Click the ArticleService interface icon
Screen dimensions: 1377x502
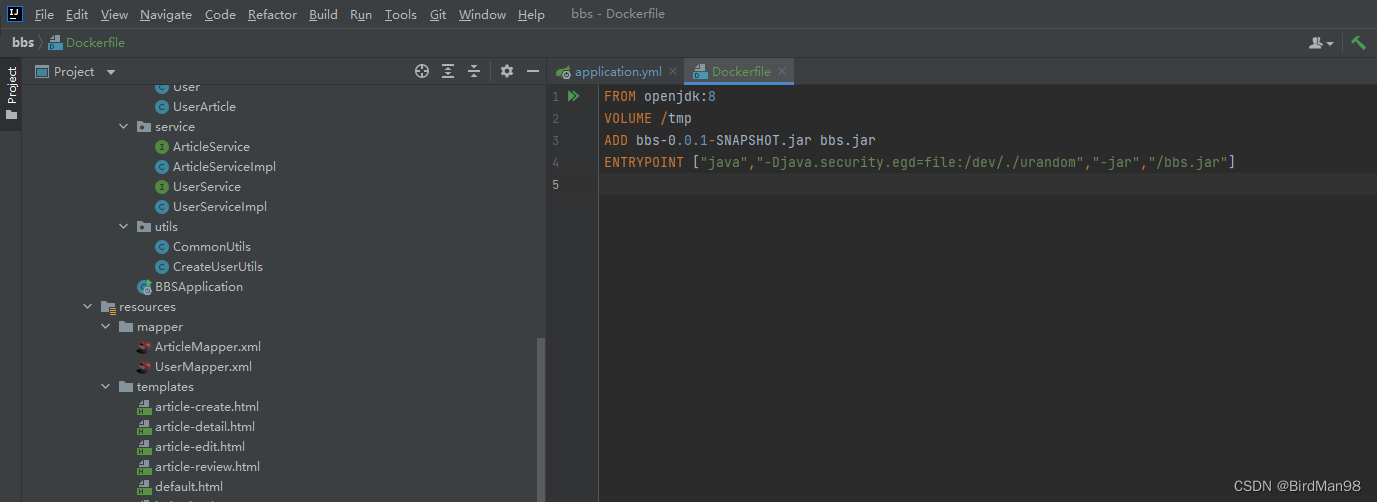[x=162, y=147]
